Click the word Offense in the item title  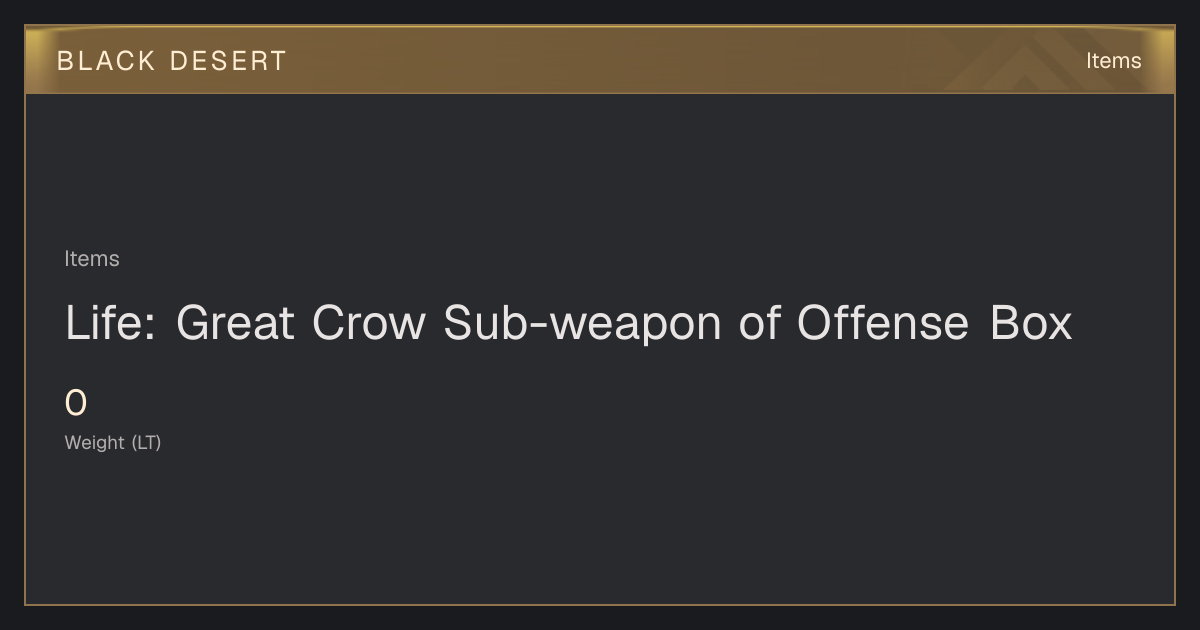point(882,323)
